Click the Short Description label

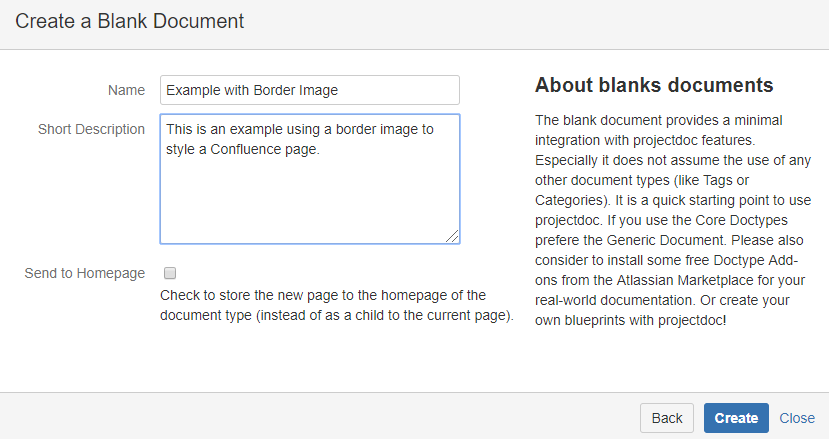click(x=91, y=129)
